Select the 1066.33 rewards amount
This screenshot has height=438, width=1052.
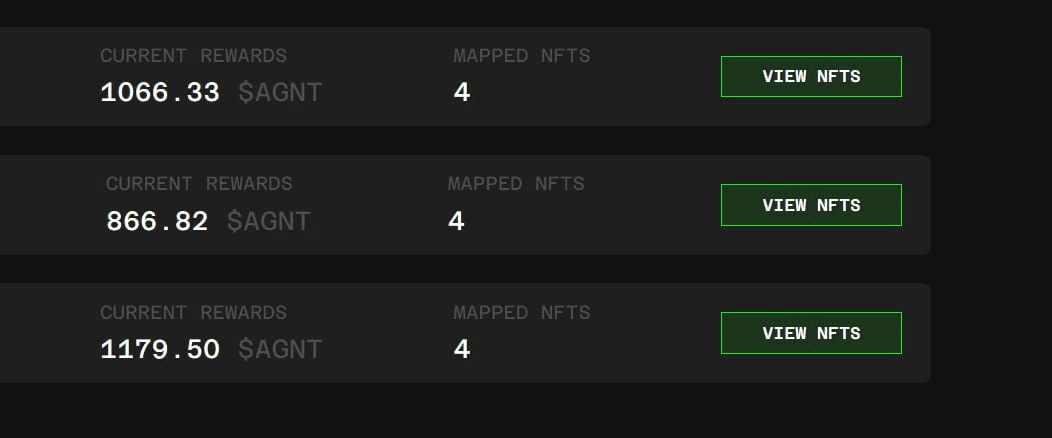click(x=160, y=93)
